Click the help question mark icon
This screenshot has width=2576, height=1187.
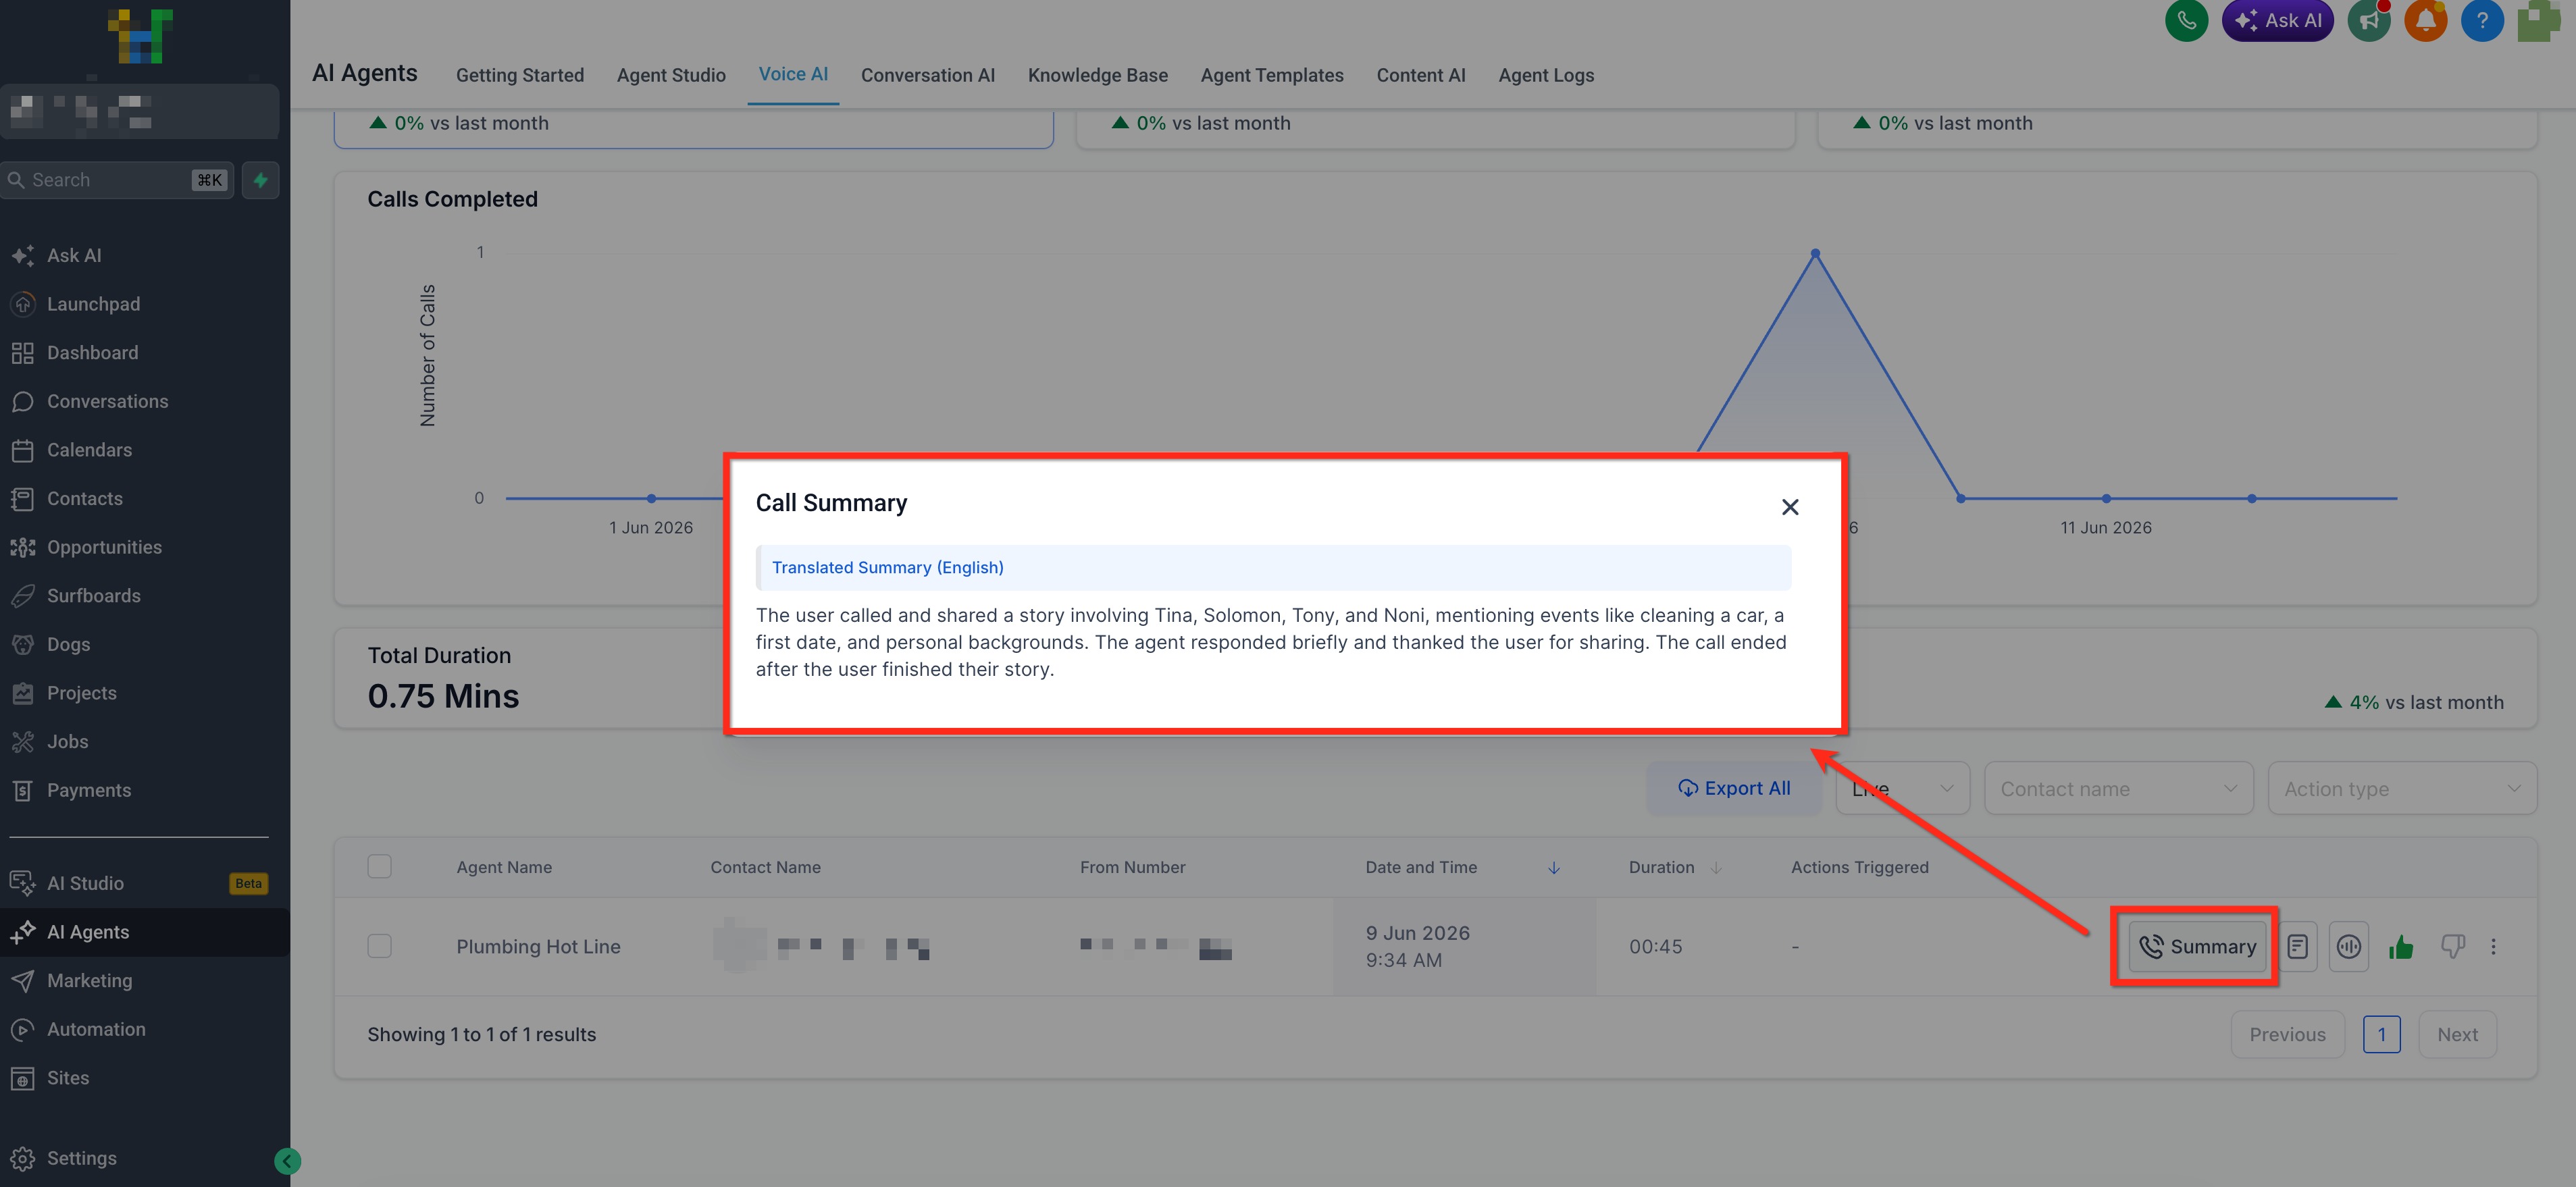[2482, 20]
